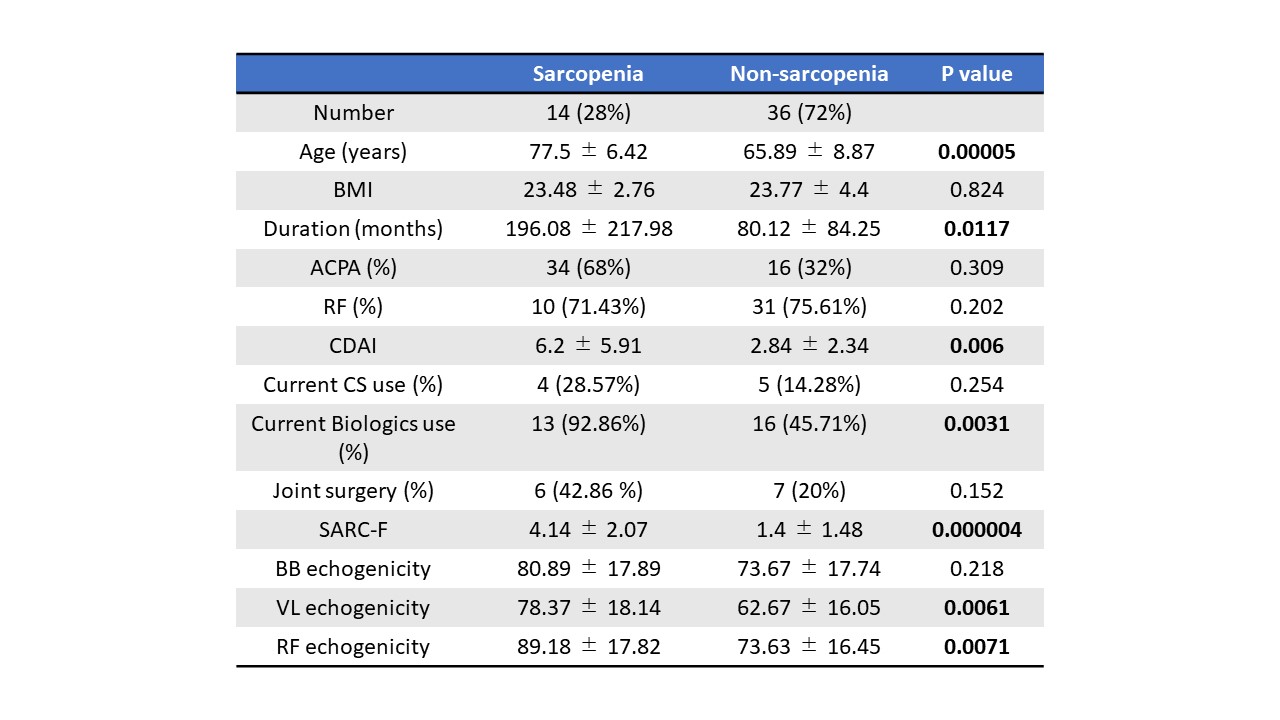Screen dimensions: 1280x720
Task: Select the Duration (months) row label
Action: (353, 229)
